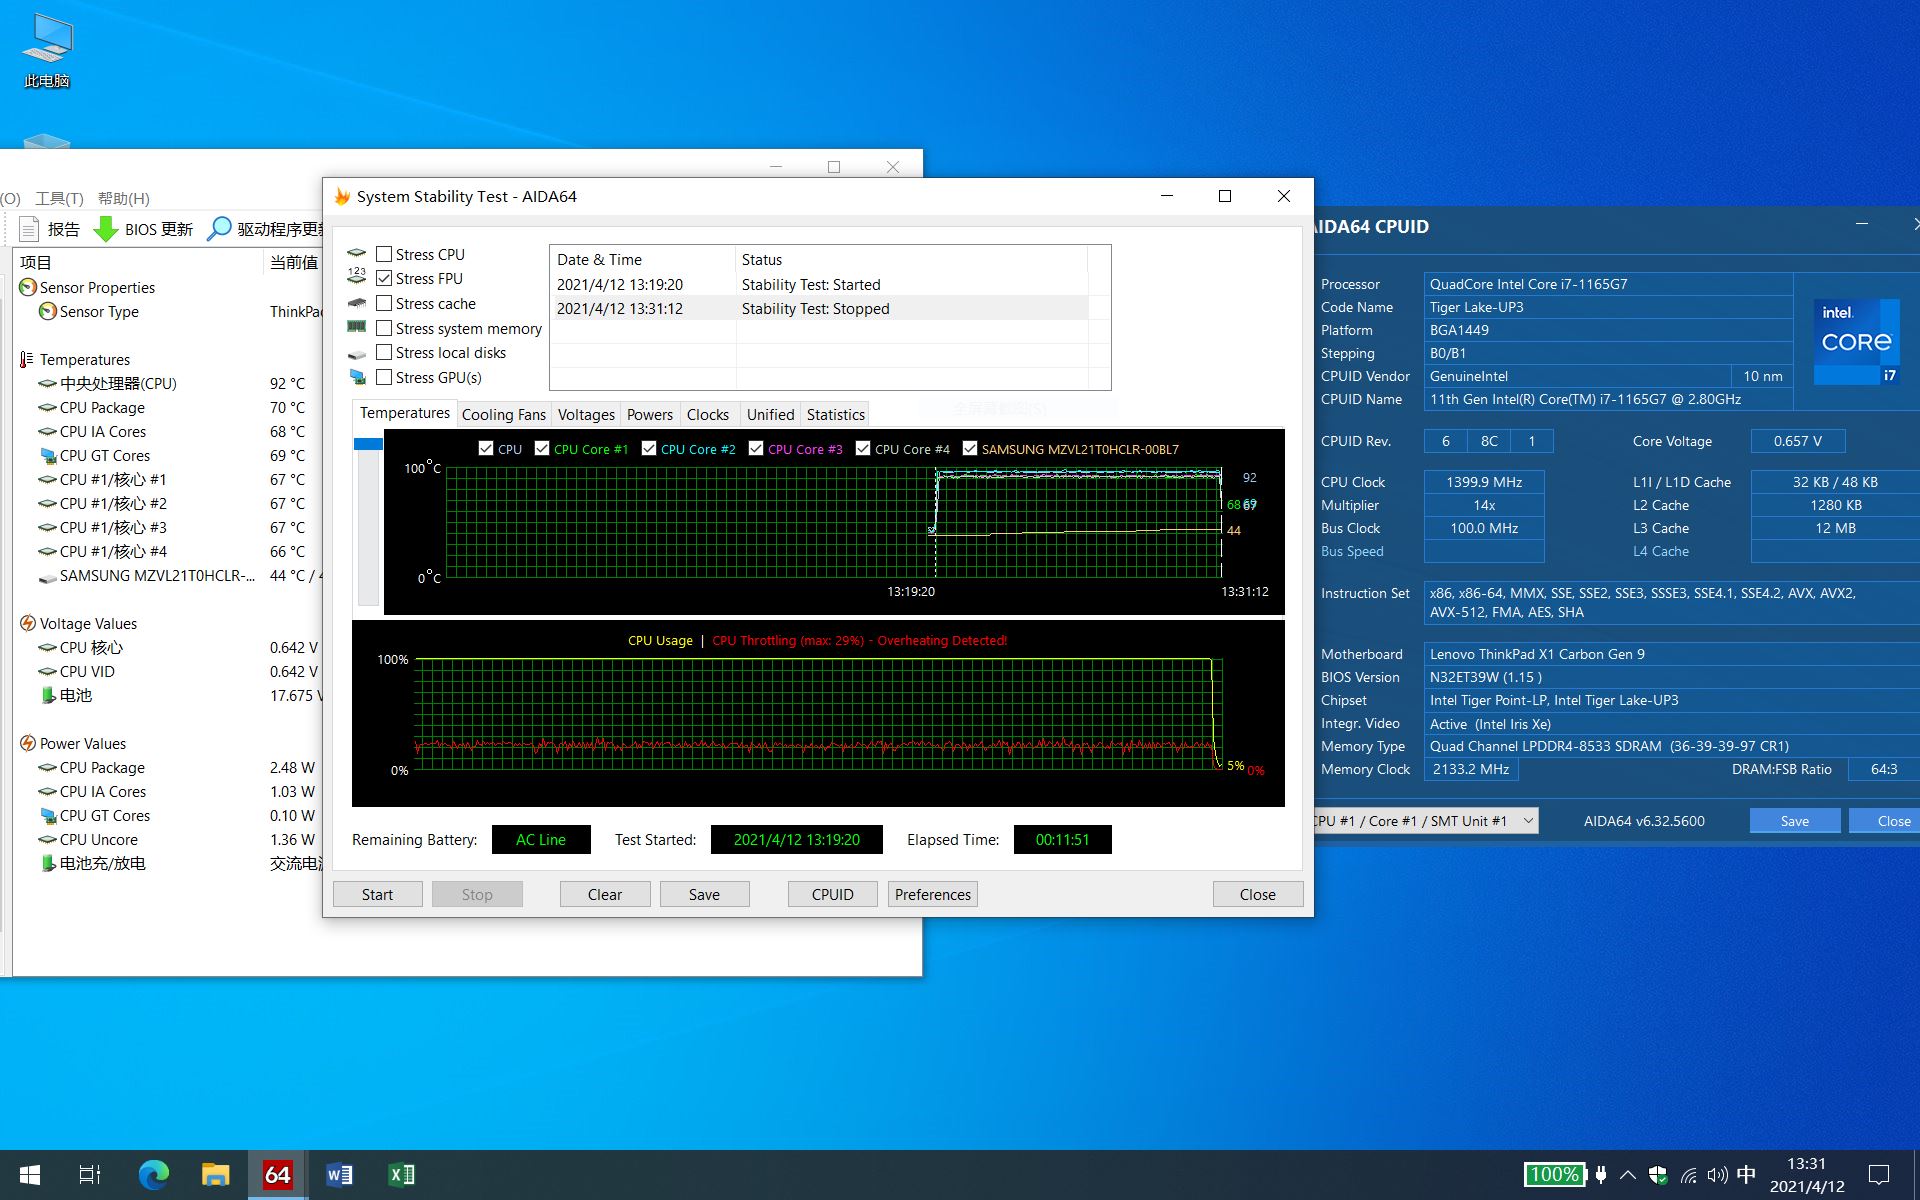1920x1200 pixels.
Task: Click Save in the AIDA64 CPUID window
Action: coord(1794,821)
